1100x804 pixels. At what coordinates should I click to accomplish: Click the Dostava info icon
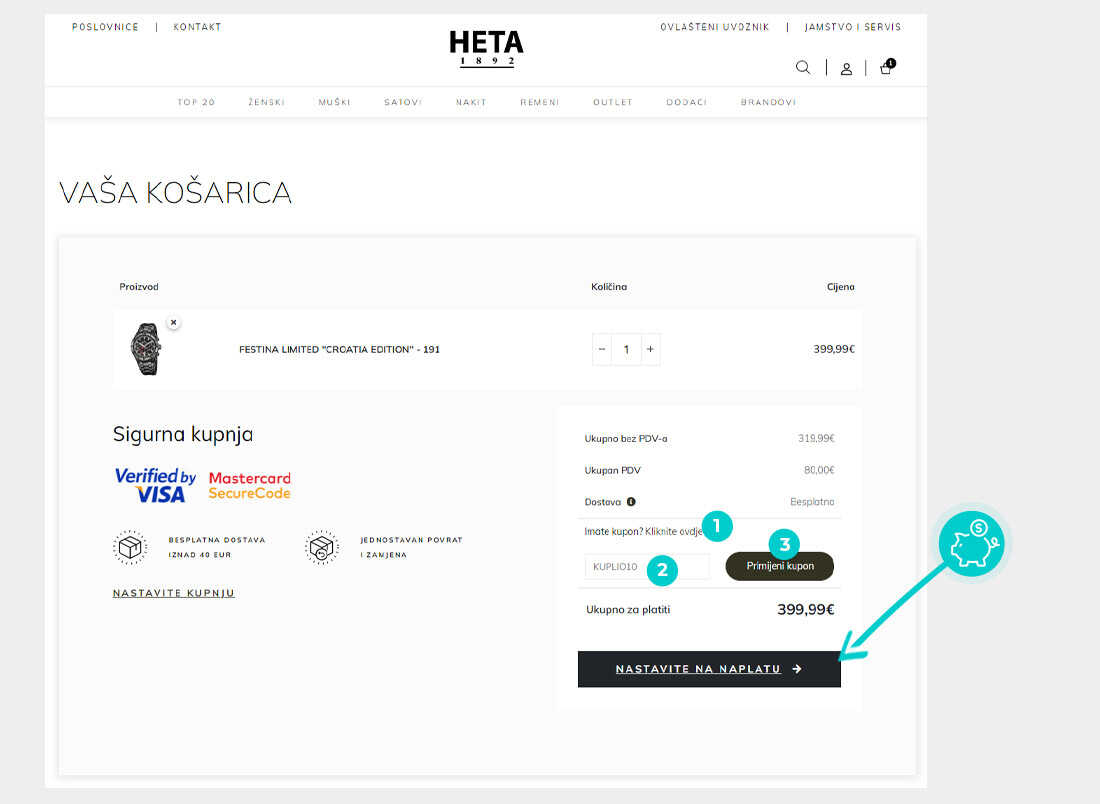[631, 502]
